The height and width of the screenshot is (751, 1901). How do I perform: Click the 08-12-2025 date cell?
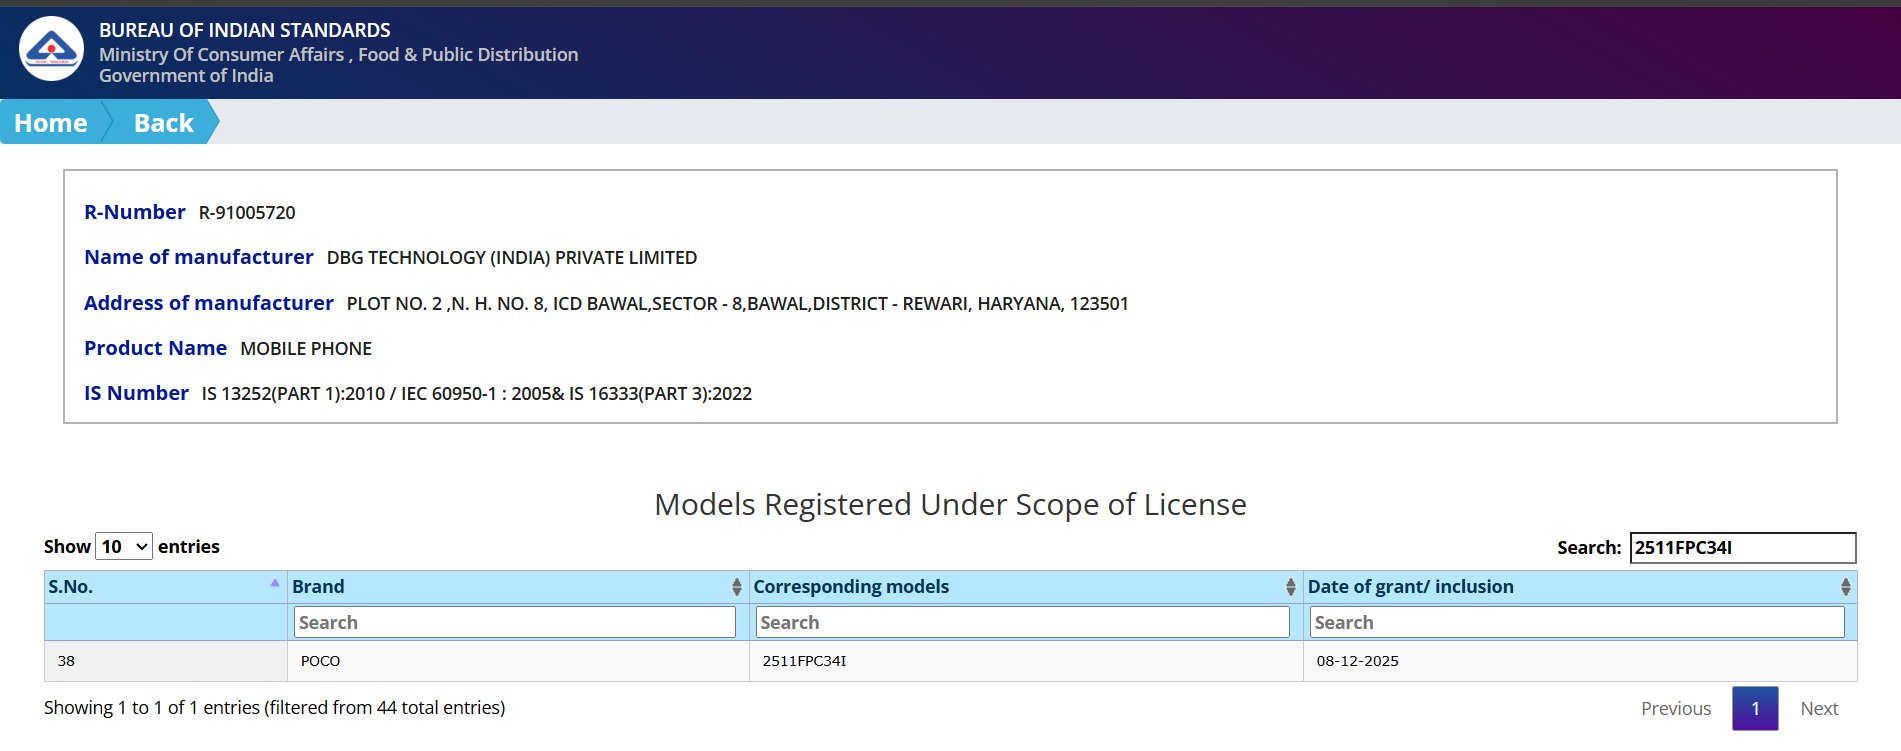[1357, 661]
